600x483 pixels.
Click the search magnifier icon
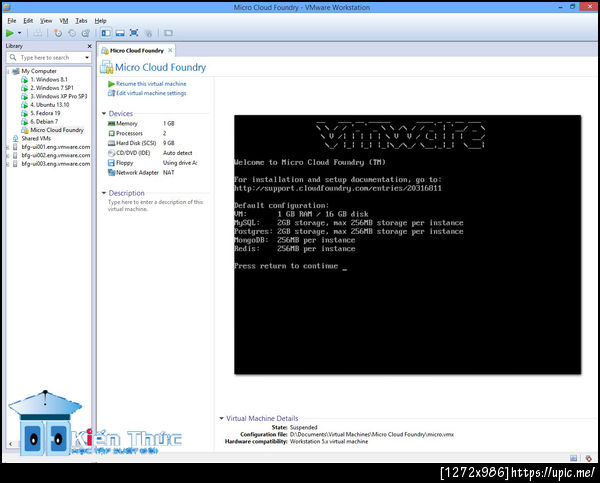(x=13, y=57)
